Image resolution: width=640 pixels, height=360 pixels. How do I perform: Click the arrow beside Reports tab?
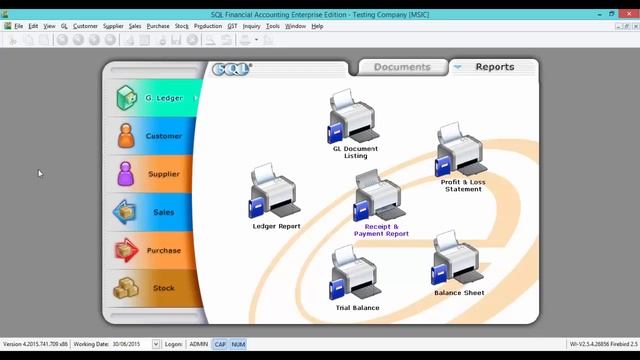coord(458,67)
